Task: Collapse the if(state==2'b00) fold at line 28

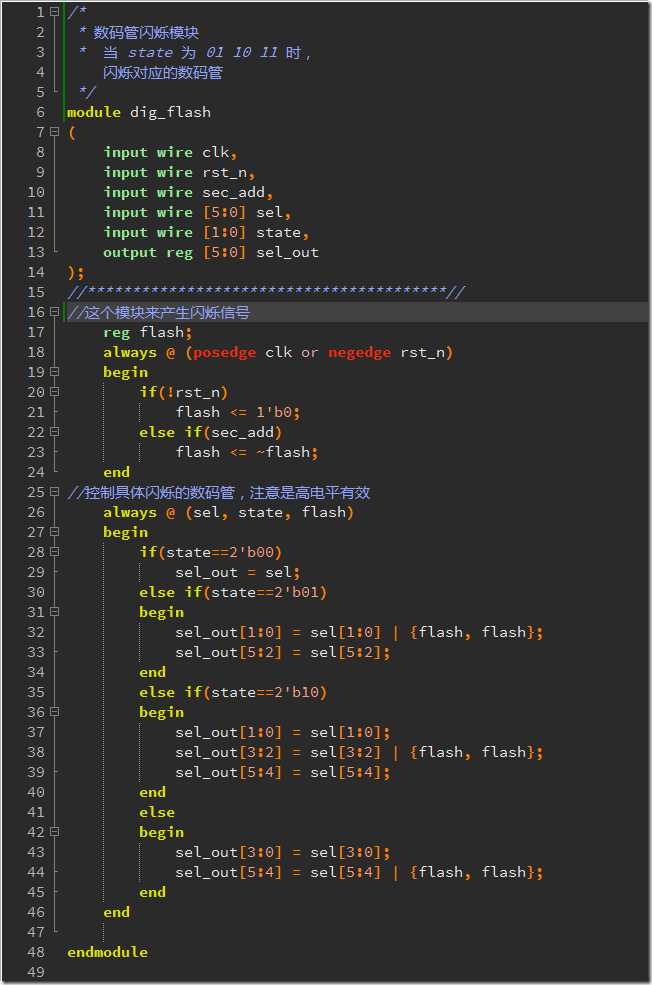Action: point(55,552)
